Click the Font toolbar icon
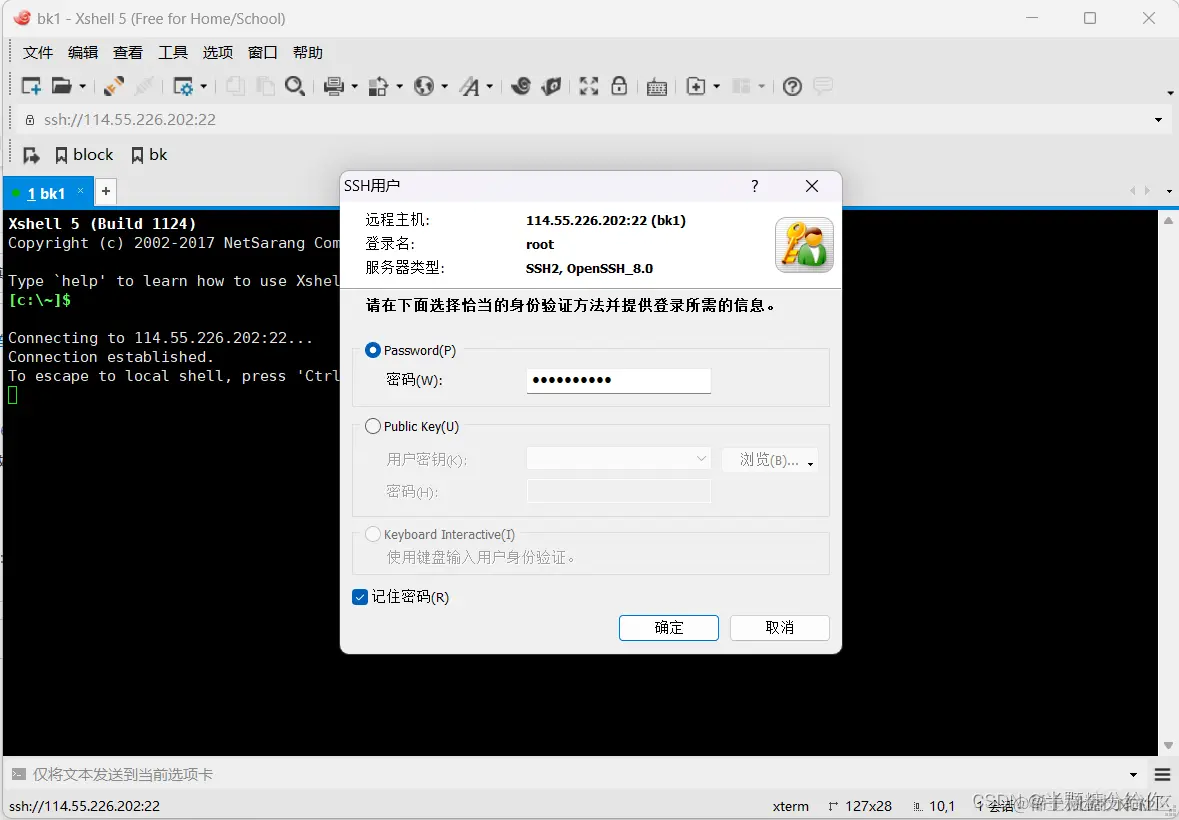Screen dimensions: 1179x820 [470, 86]
